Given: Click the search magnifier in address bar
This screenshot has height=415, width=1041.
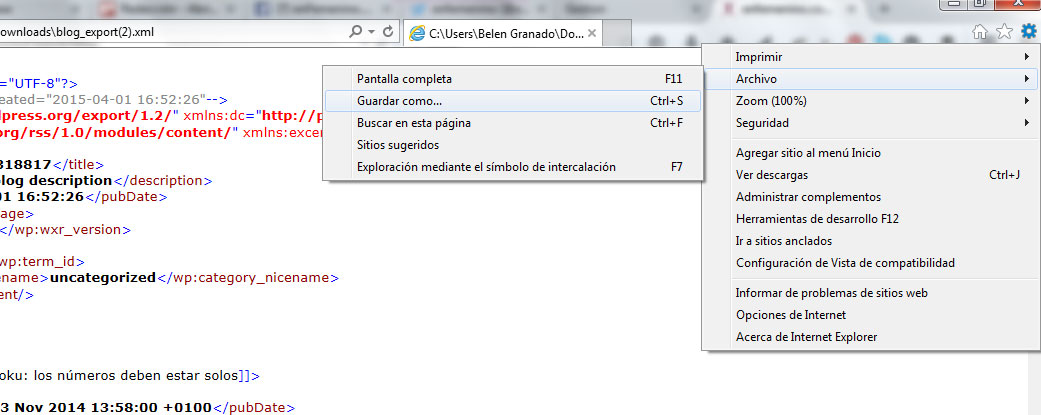Looking at the screenshot, I should click(x=356, y=32).
